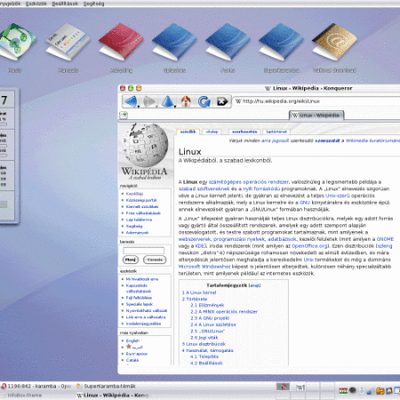This screenshot has width=400, height=400.
Task: Open the gold folder icon on the desktop
Action: (x=334, y=41)
